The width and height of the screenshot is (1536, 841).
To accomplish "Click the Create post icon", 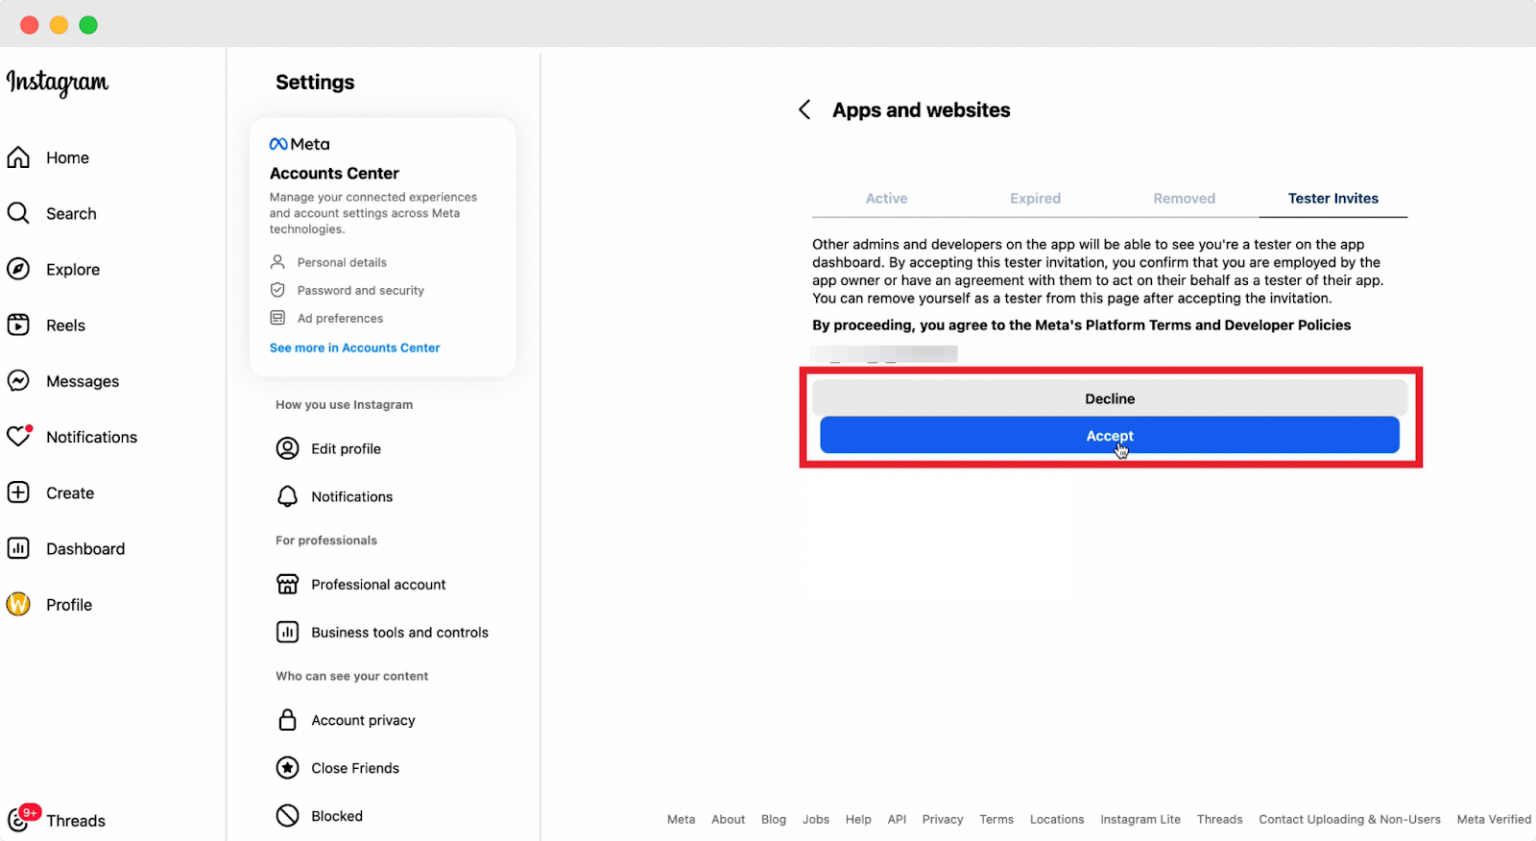I will [19, 493].
